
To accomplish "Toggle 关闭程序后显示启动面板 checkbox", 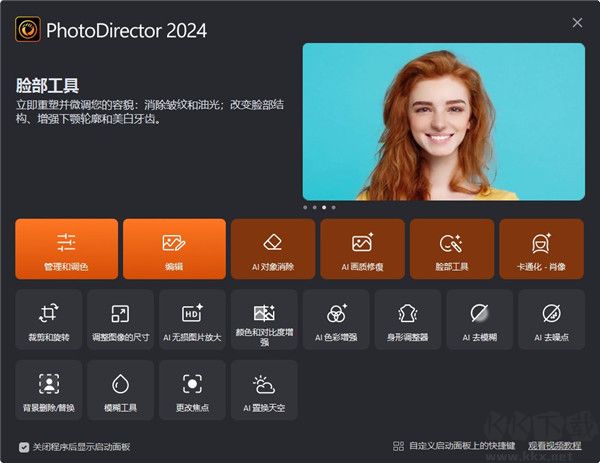I will coord(24,447).
